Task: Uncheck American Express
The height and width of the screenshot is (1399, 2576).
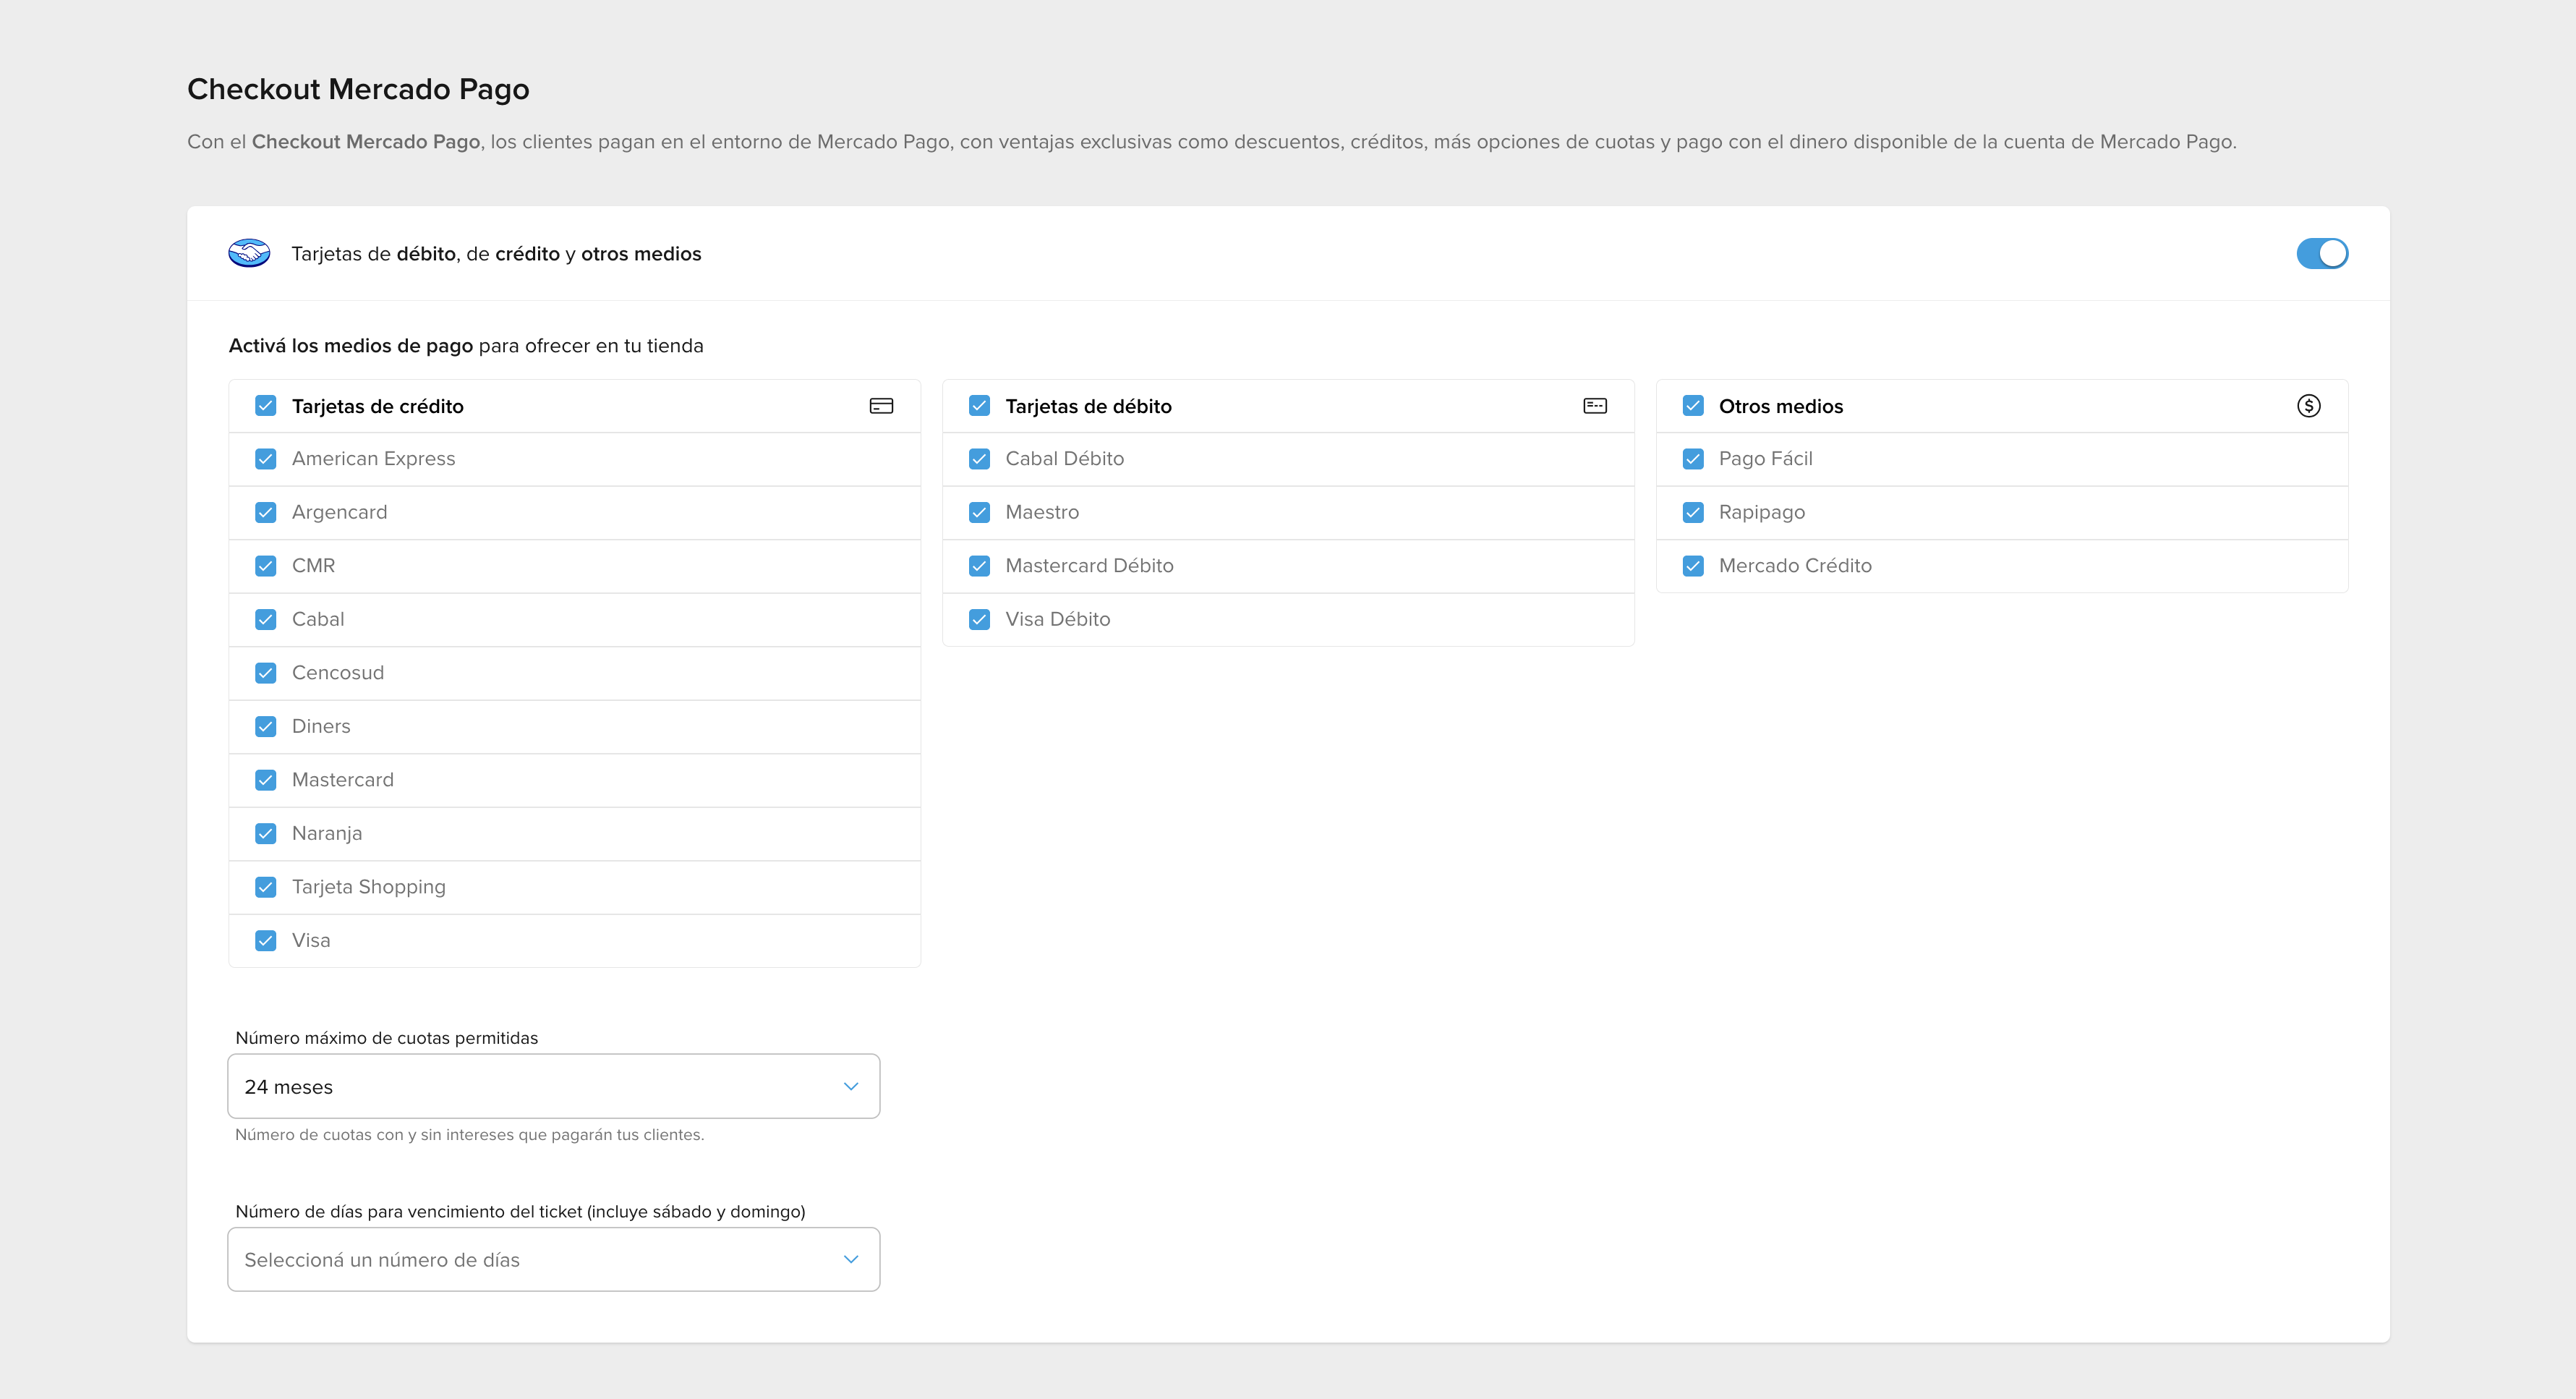Action: [265, 459]
